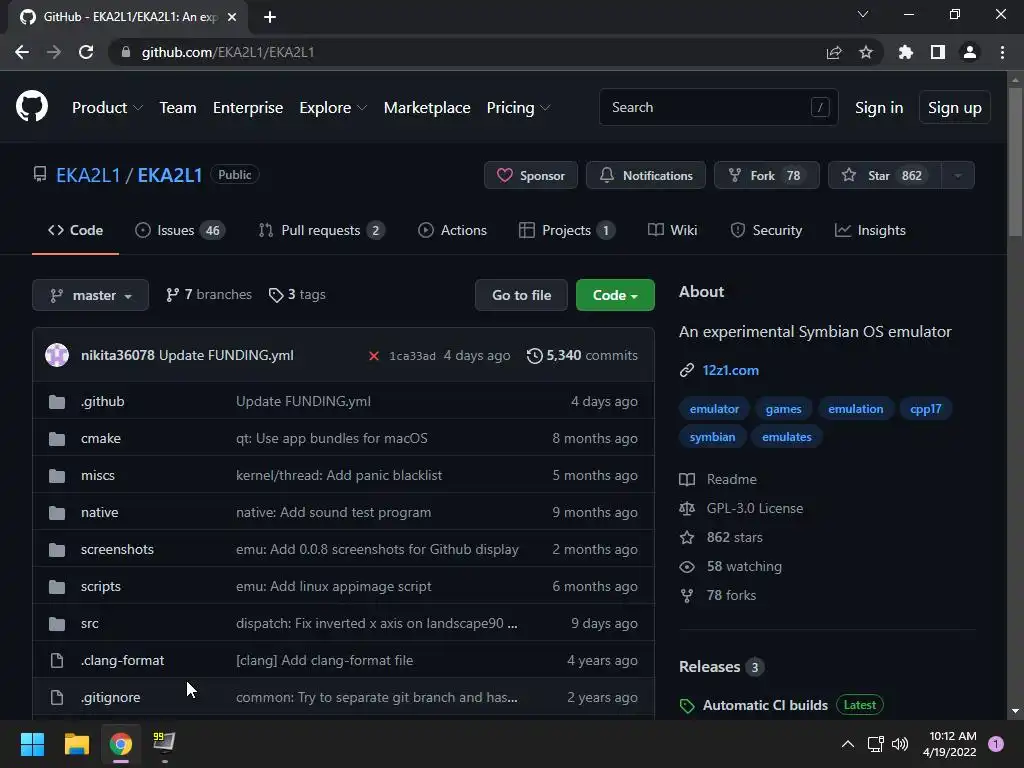
Task: Open the .clang-format file
Action: pos(122,660)
